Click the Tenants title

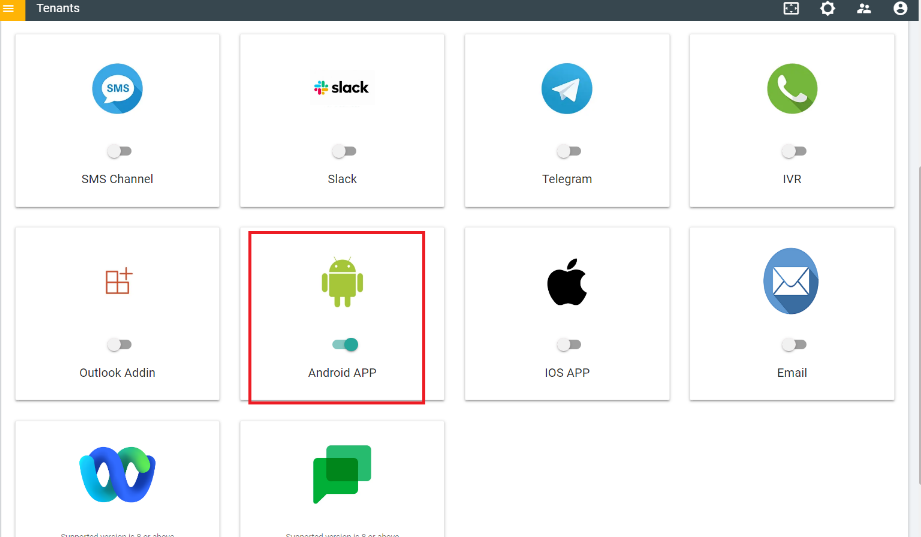pos(58,8)
